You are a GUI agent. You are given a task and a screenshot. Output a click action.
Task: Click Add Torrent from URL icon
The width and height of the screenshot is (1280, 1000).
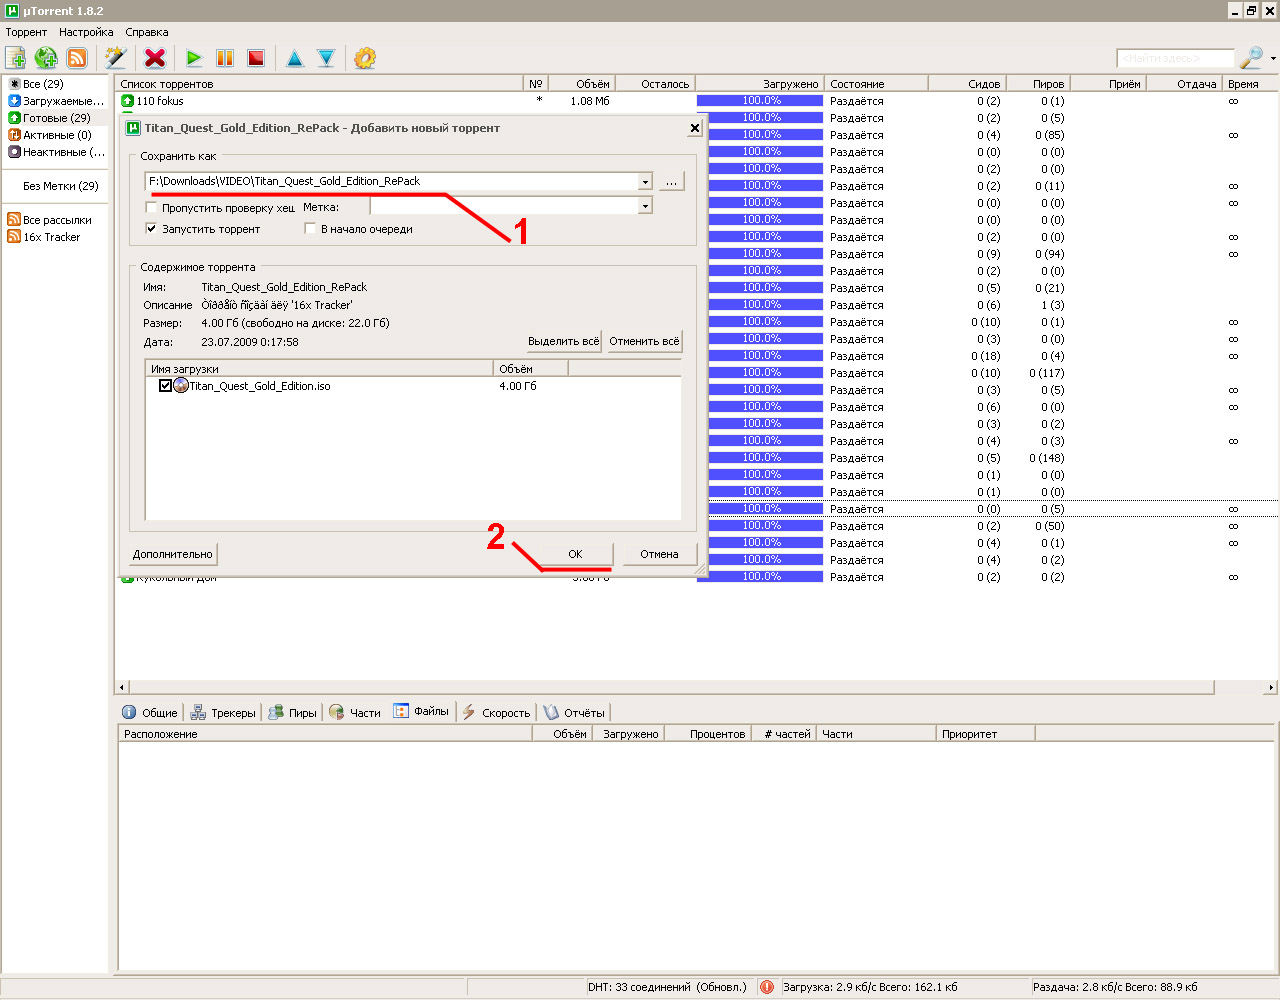46,58
